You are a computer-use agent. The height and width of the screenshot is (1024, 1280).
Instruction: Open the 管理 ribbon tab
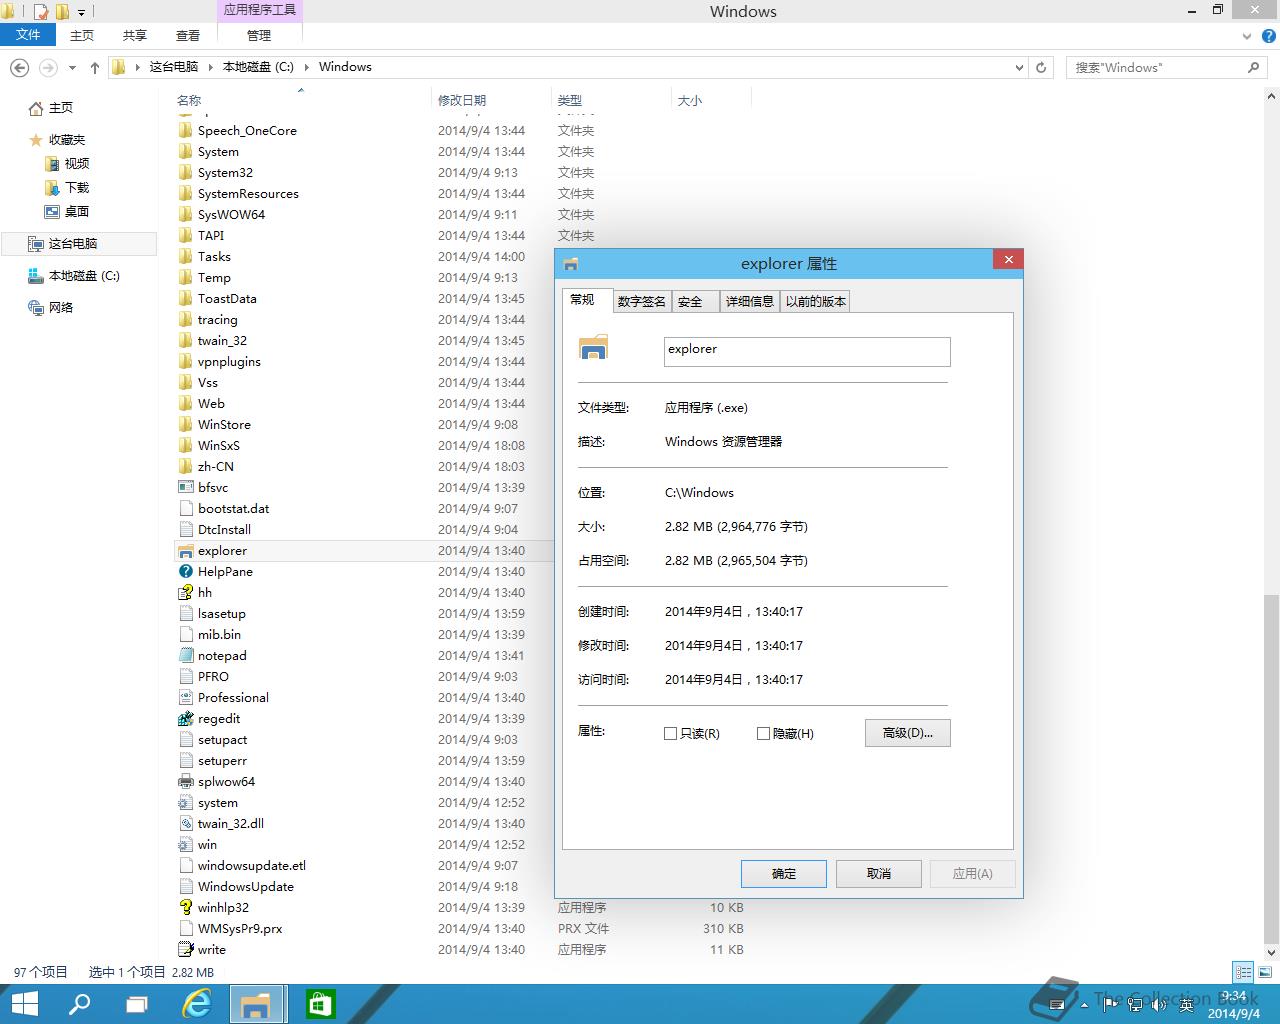pyautogui.click(x=259, y=35)
